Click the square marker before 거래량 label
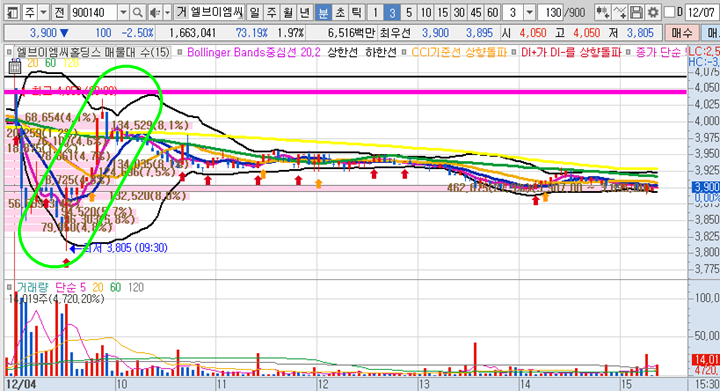The height and width of the screenshot is (391, 720). (x=9, y=288)
